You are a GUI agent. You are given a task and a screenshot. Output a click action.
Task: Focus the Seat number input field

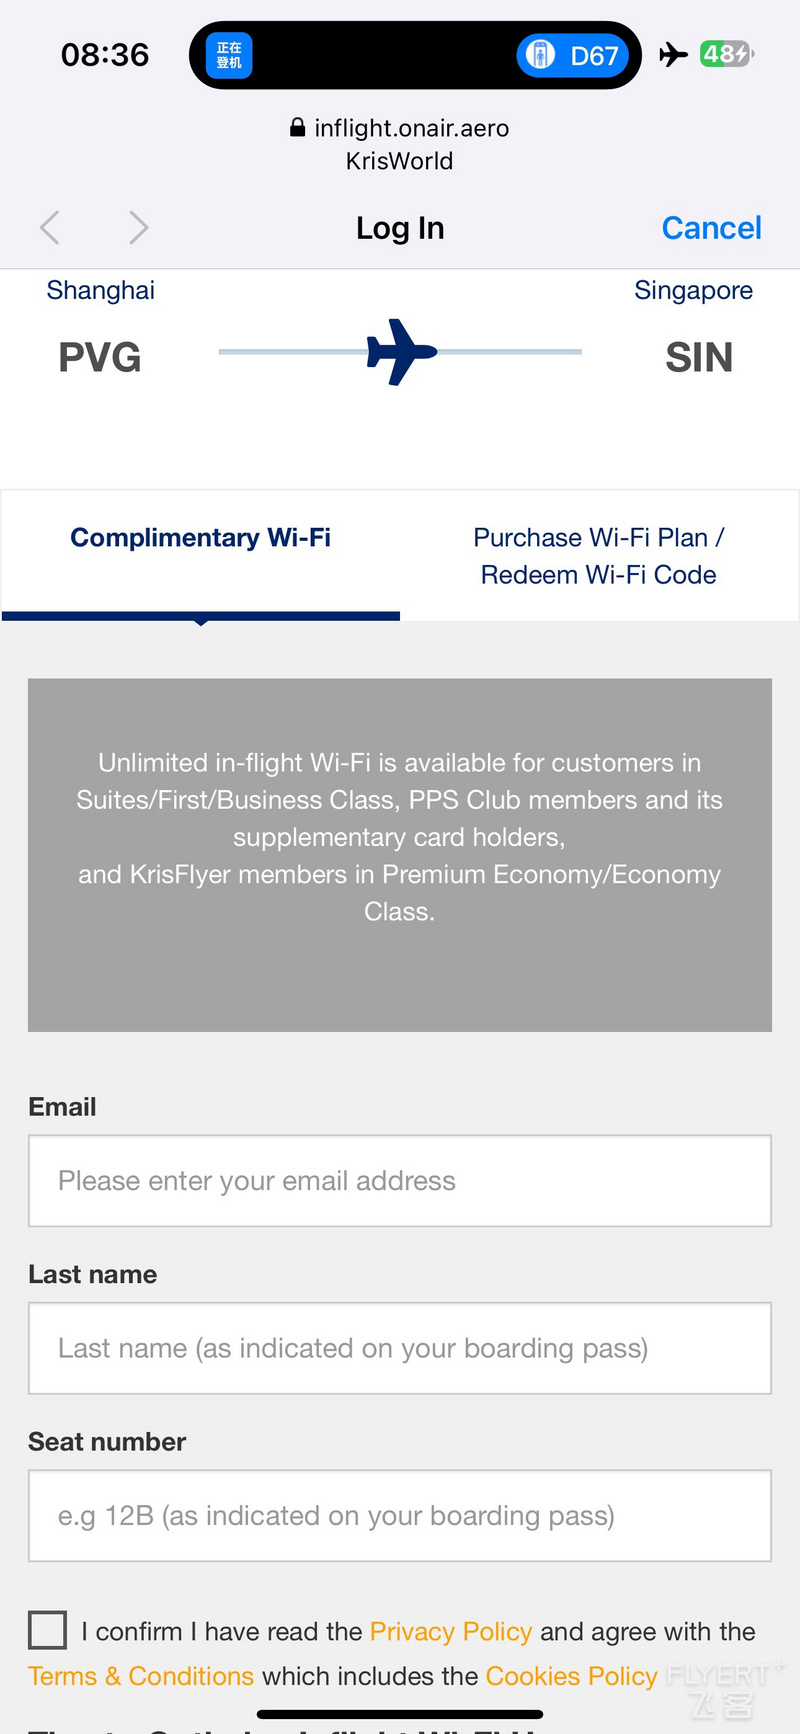tap(400, 1516)
